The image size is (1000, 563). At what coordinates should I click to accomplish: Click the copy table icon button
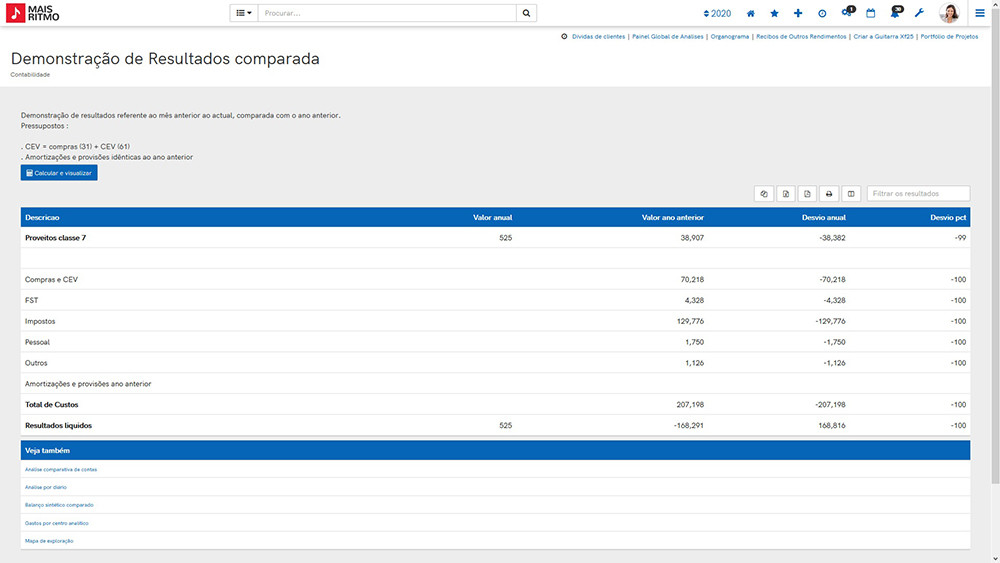[x=764, y=194]
